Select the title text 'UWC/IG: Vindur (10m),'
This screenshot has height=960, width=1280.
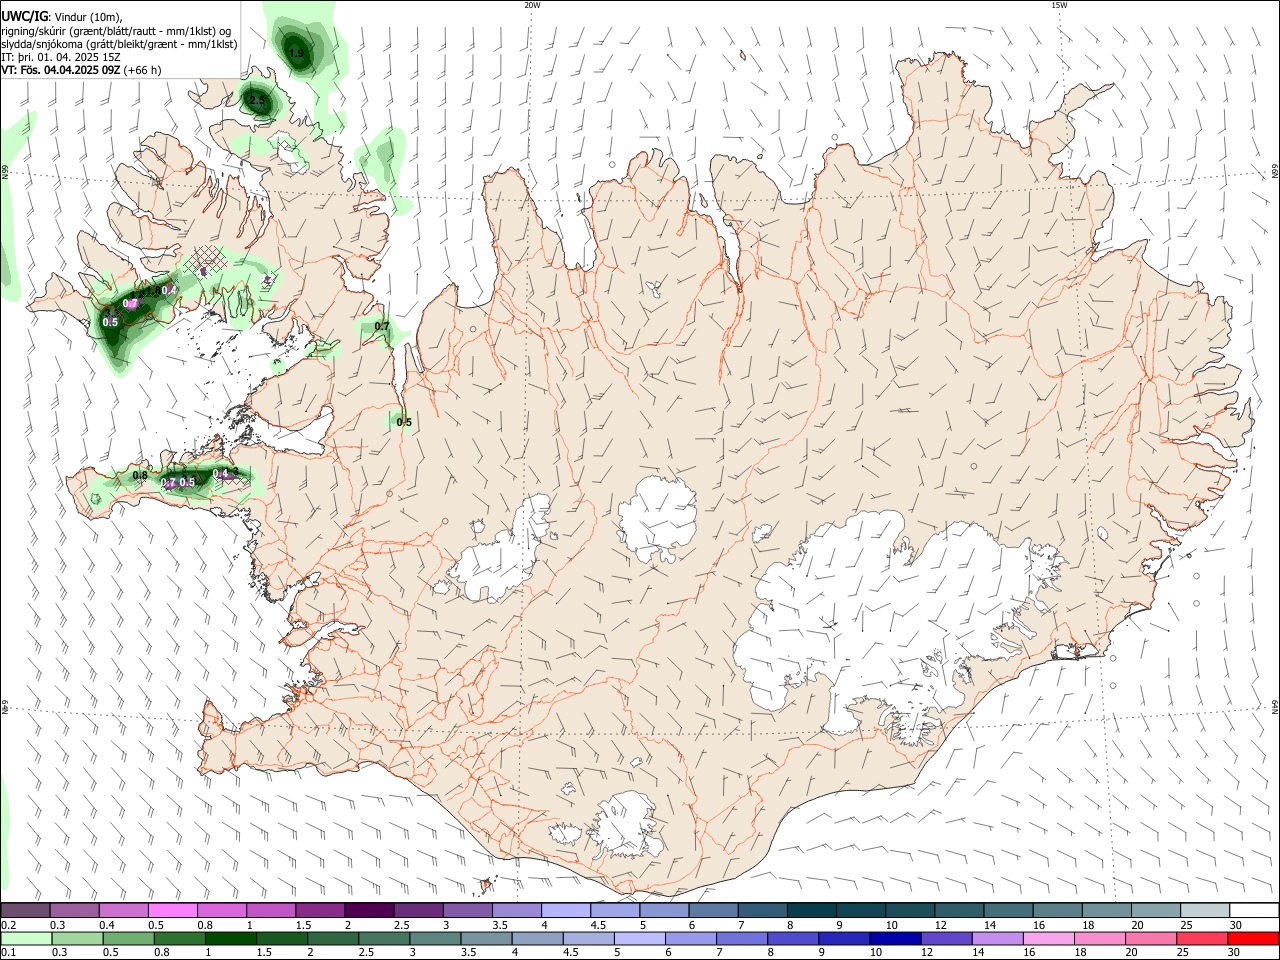click(62, 17)
